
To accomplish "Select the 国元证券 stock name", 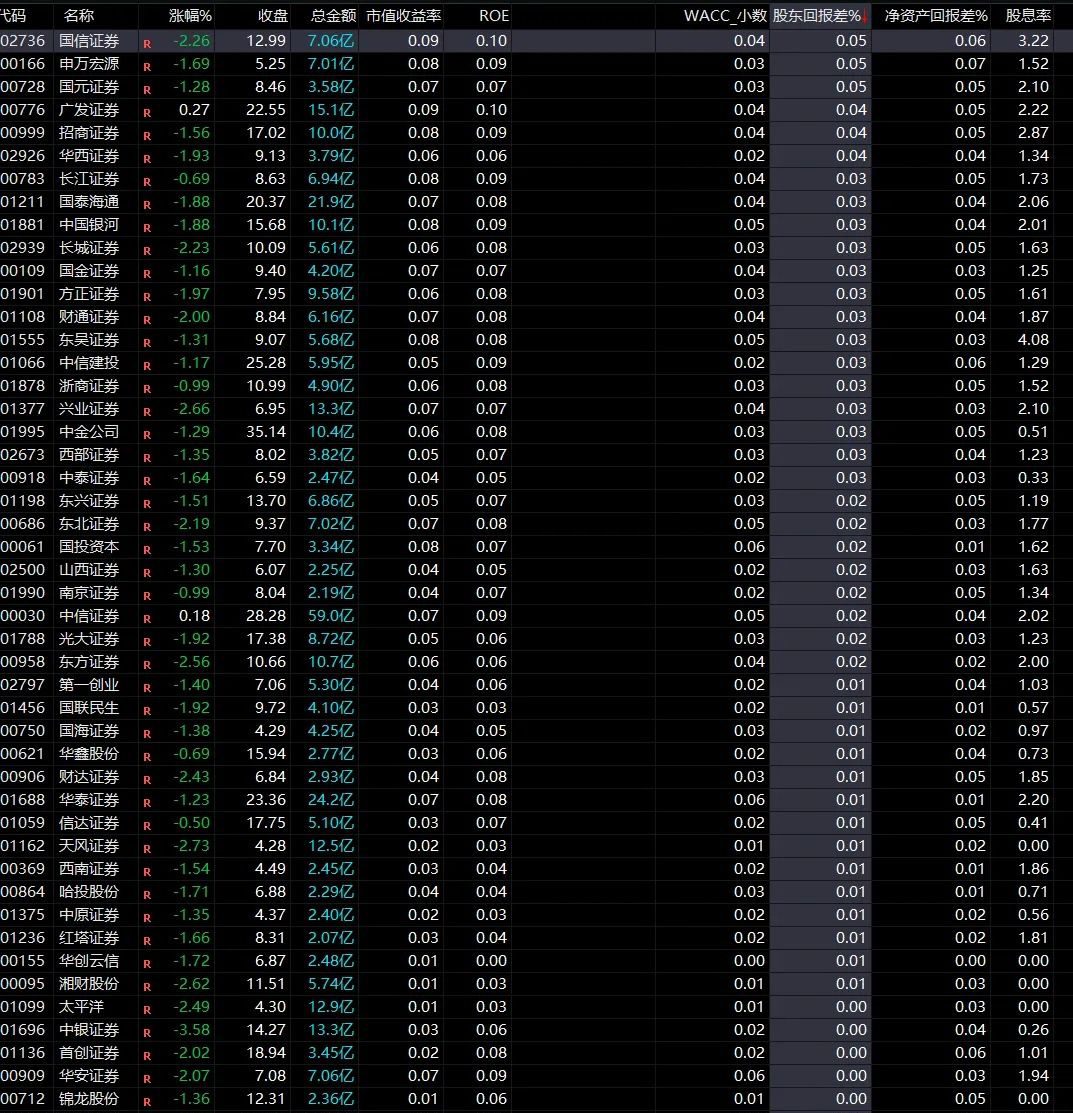I will (89, 87).
